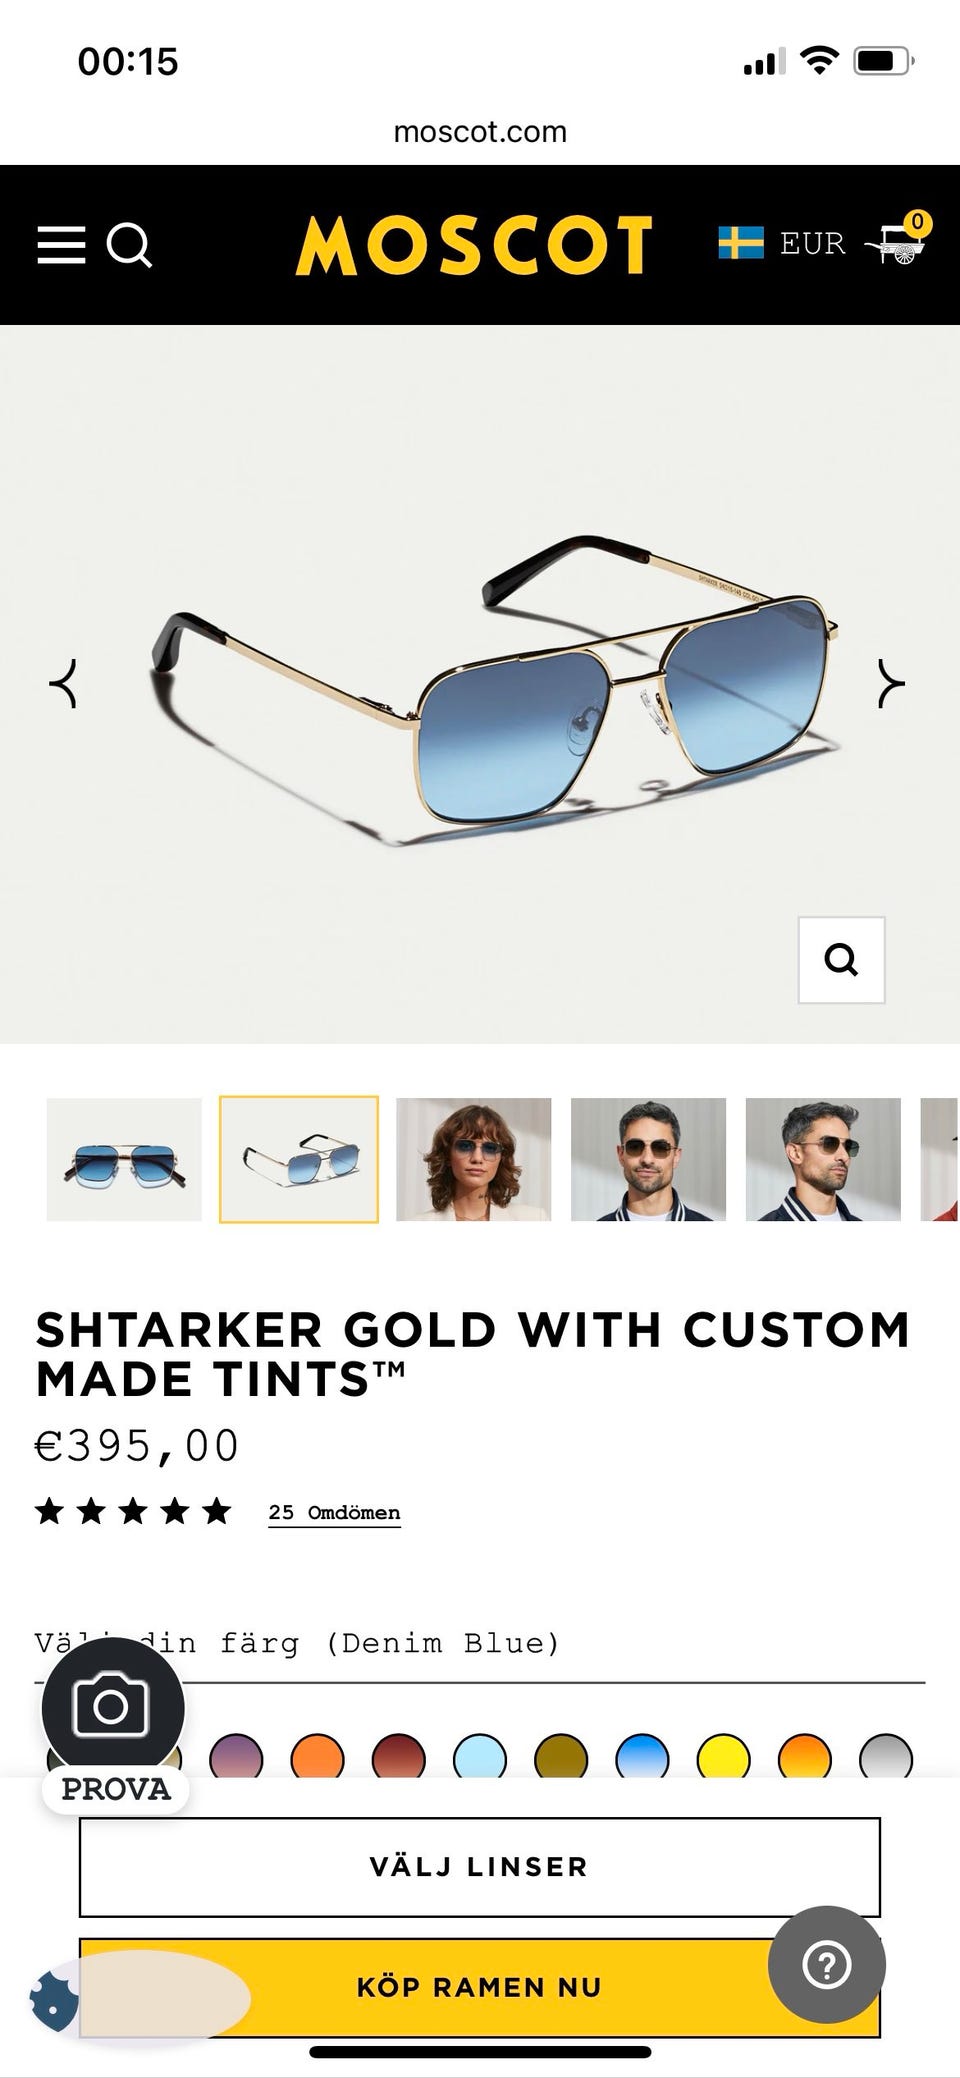Select the front-view sunglasses thumbnail
Screen dimensions: 960x2078
pyautogui.click(x=124, y=1160)
